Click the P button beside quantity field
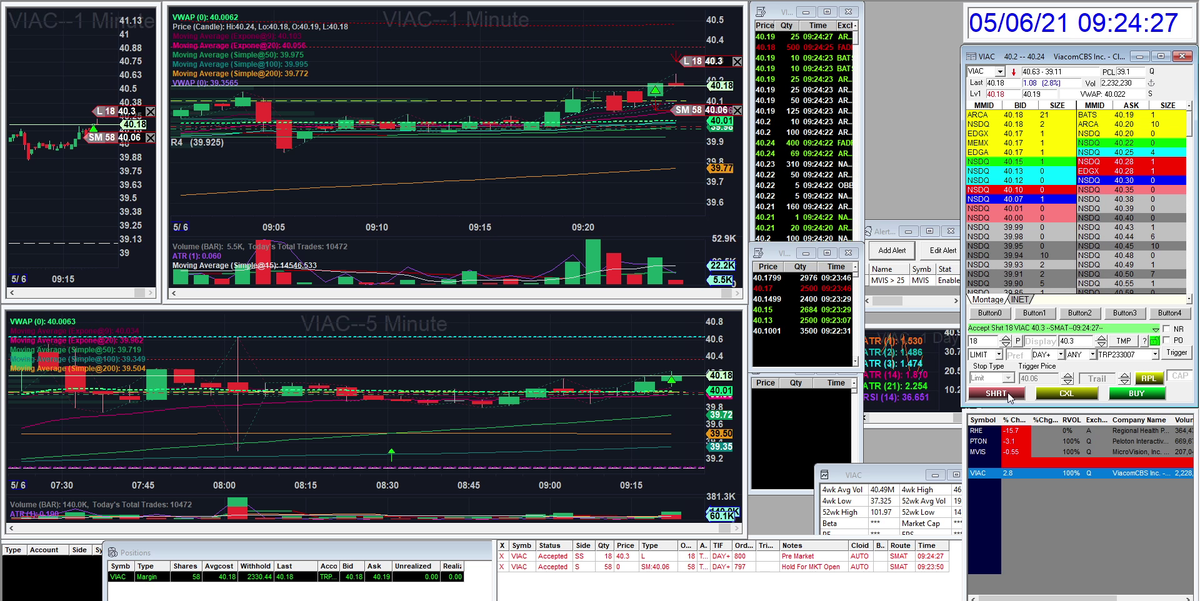Viewport: 1200px width, 601px height. tap(1018, 341)
